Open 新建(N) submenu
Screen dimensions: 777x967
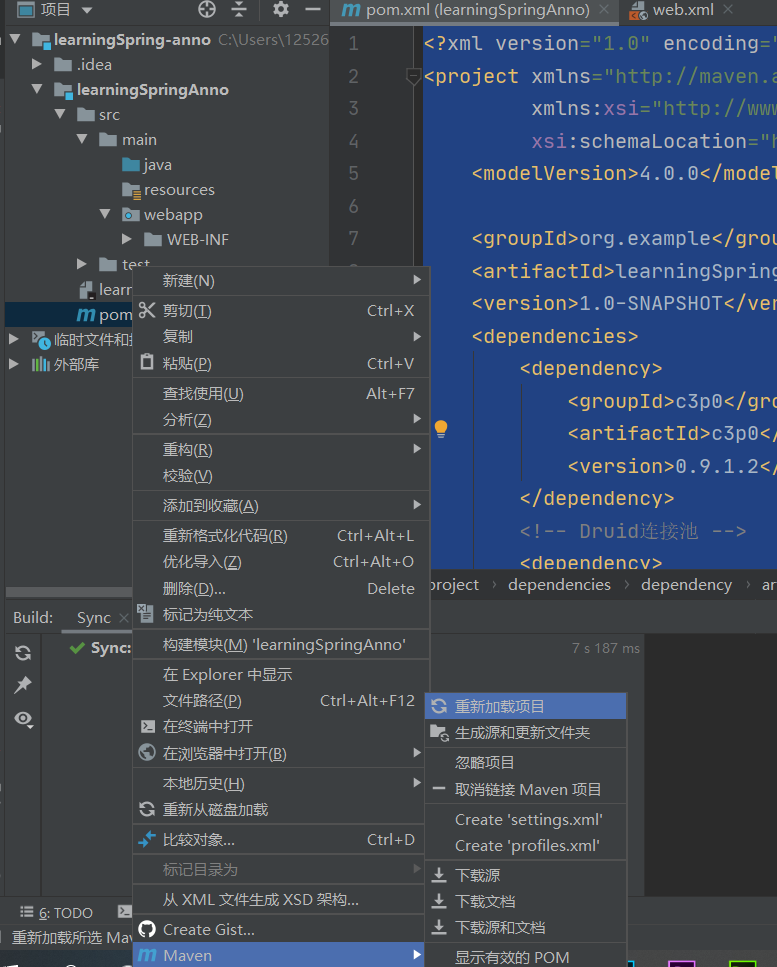tap(281, 281)
